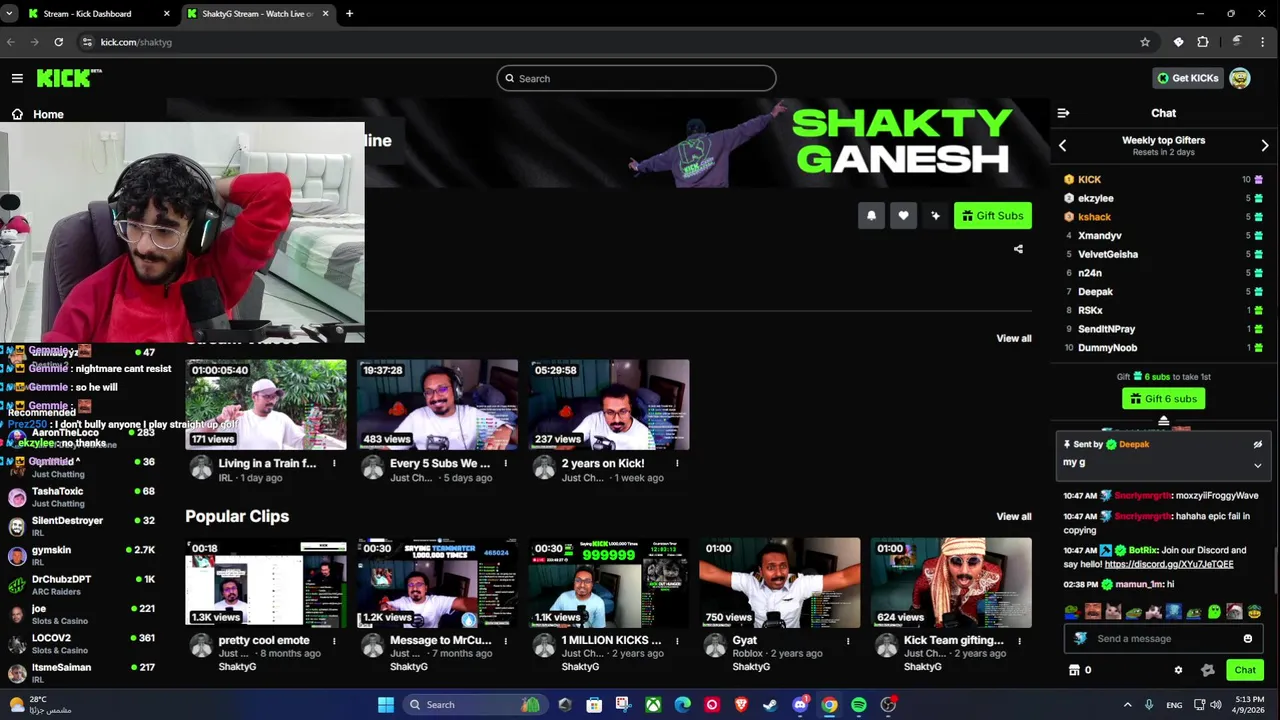Toggle the follow heart button

903,215
